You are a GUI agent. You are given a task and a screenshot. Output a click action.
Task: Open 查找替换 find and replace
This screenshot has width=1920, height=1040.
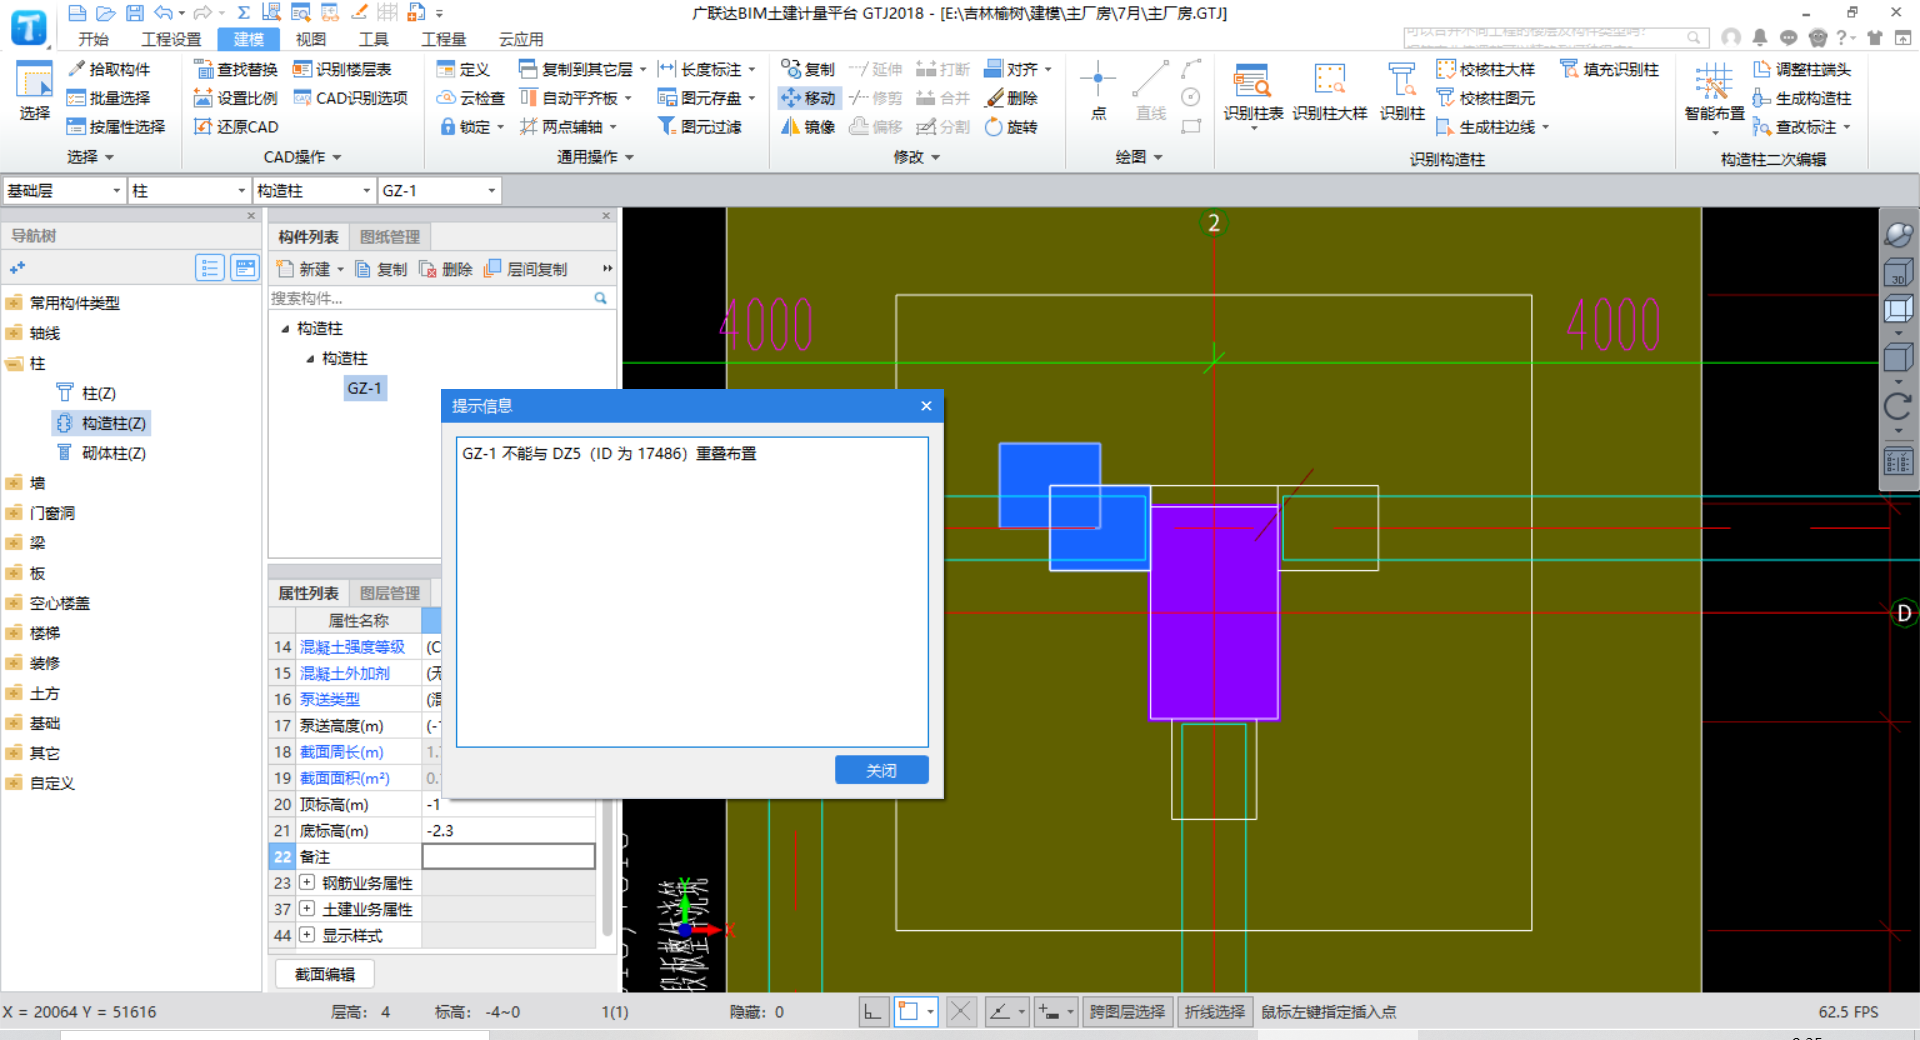236,69
